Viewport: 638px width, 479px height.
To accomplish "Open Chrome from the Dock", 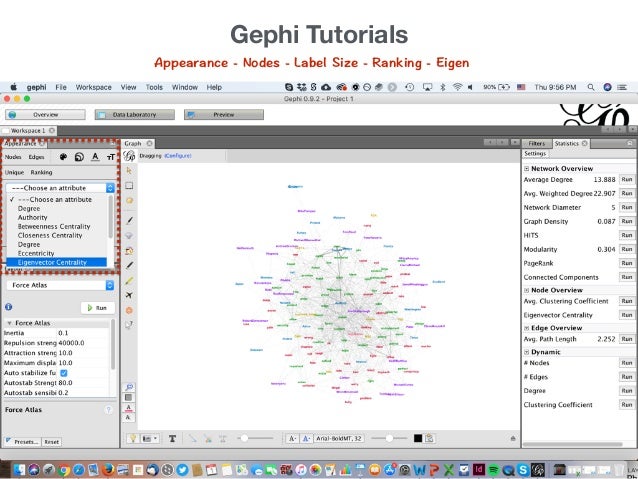I will point(63,470).
